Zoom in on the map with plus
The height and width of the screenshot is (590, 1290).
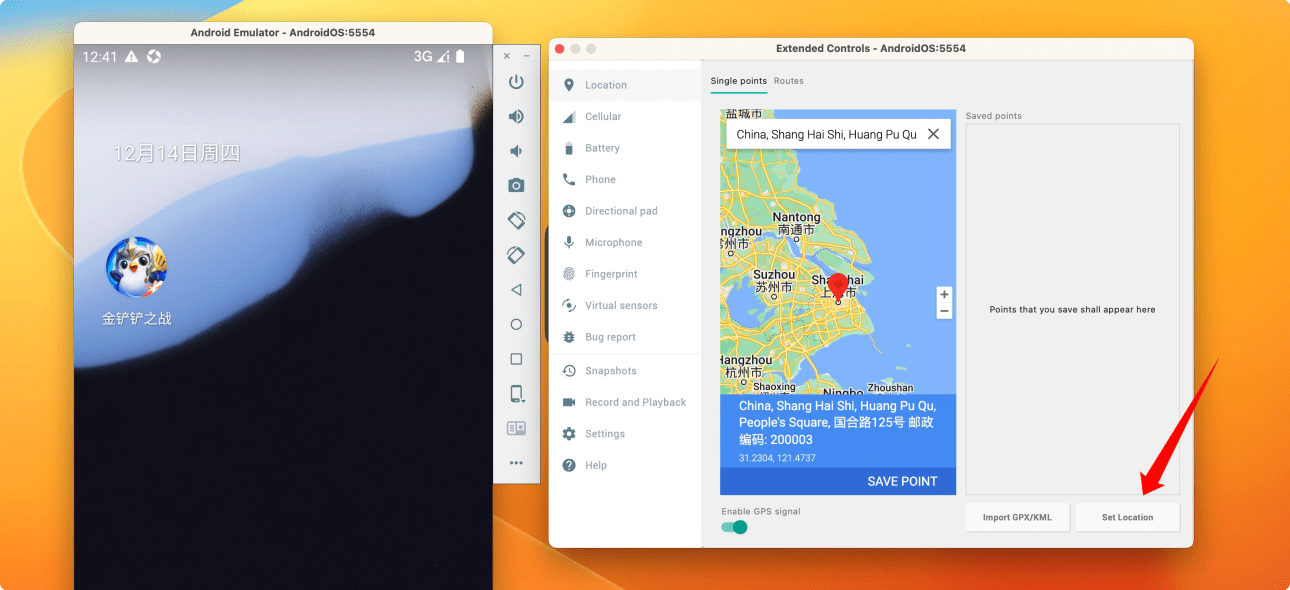point(944,295)
